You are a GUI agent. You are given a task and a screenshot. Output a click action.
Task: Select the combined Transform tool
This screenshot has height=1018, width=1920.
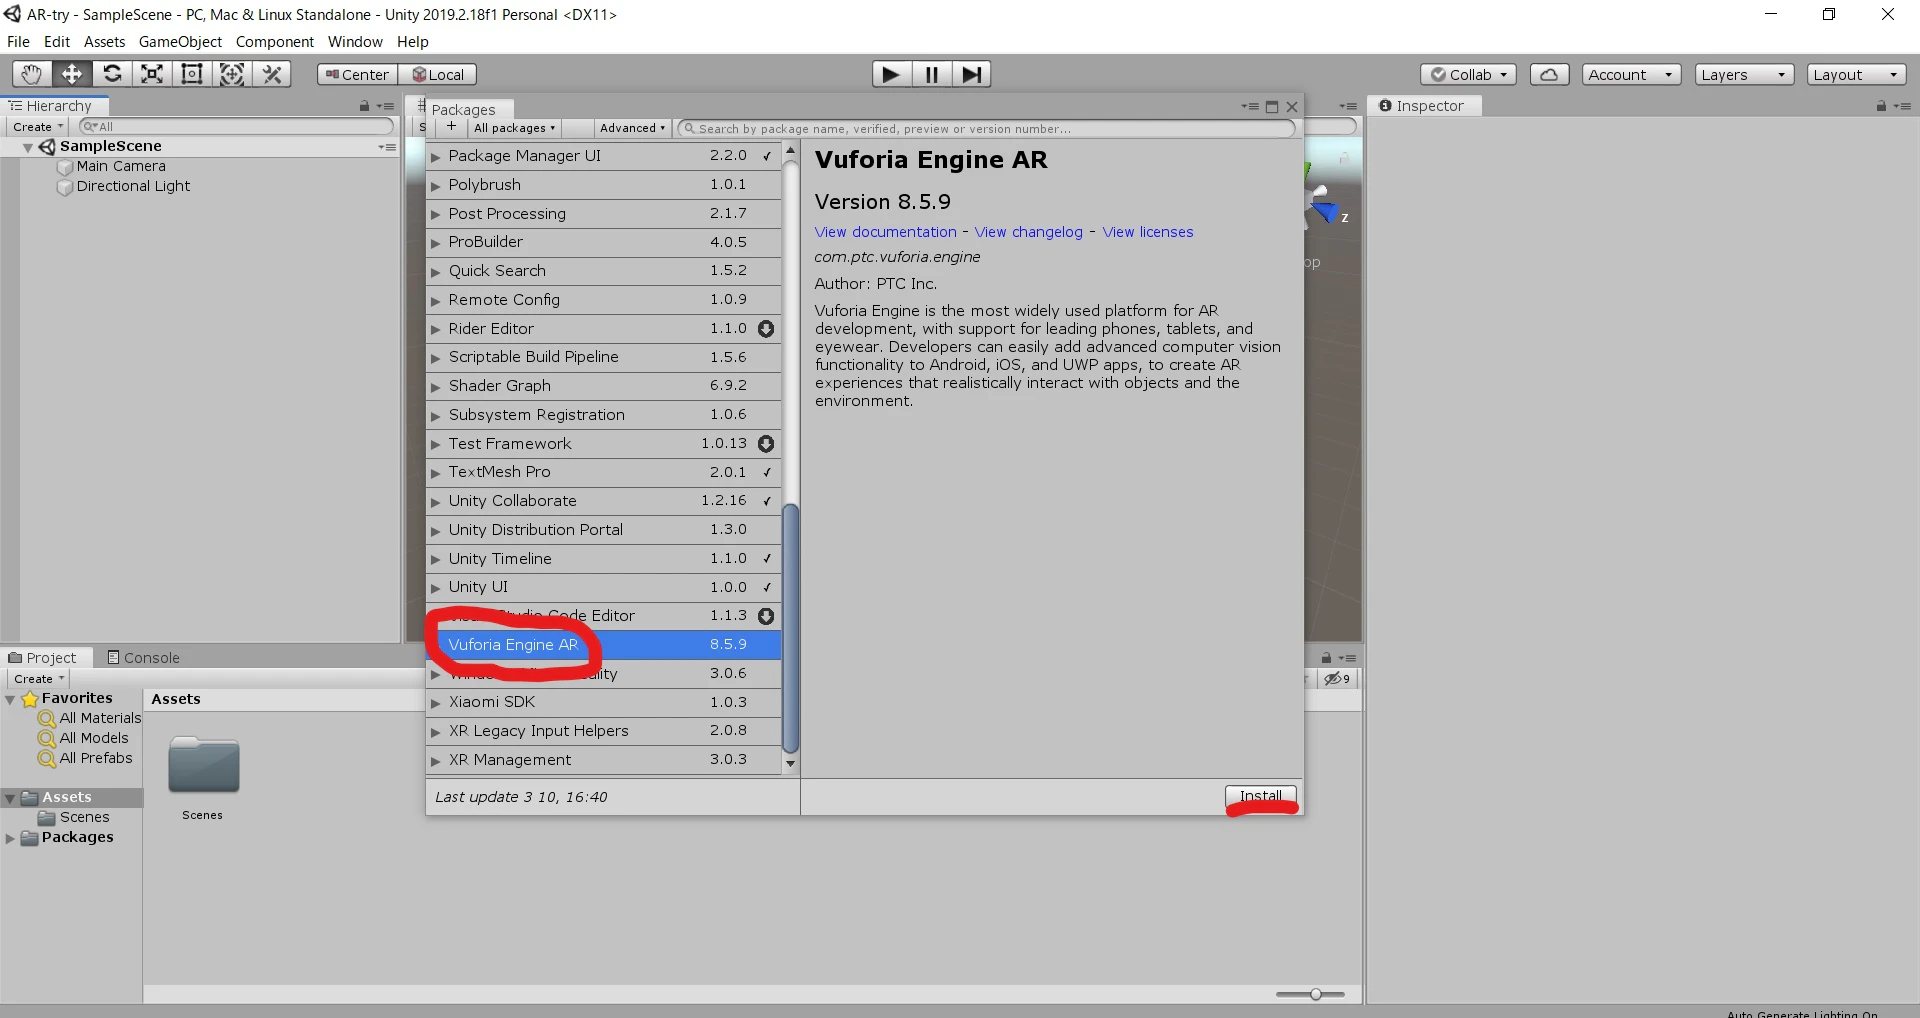pos(231,74)
